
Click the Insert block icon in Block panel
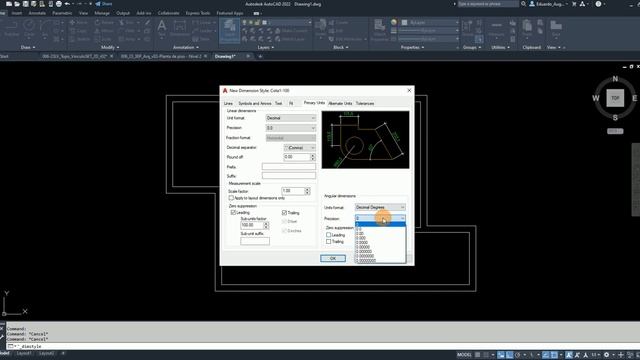coord(320,28)
